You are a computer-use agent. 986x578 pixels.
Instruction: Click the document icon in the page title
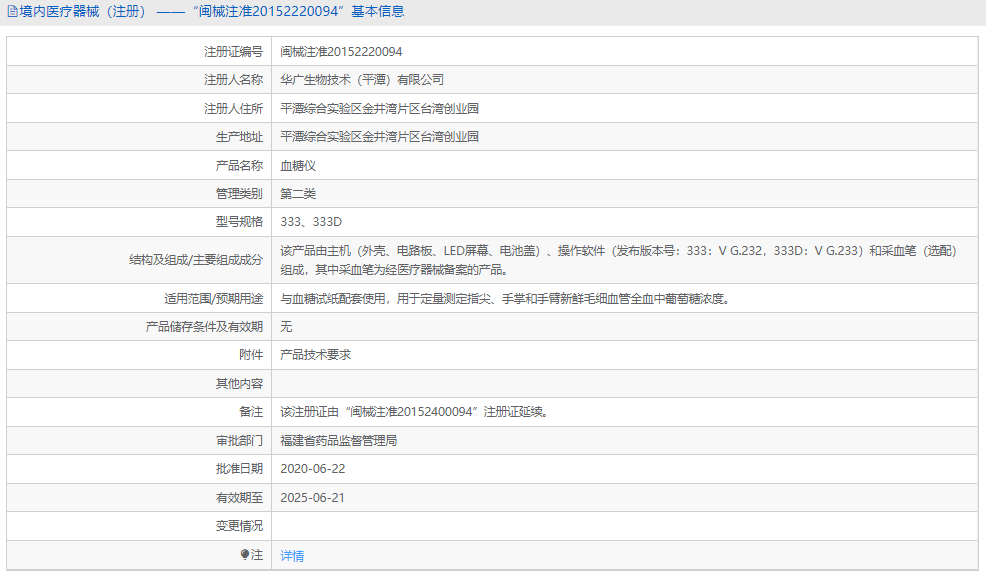pyautogui.click(x=12, y=11)
